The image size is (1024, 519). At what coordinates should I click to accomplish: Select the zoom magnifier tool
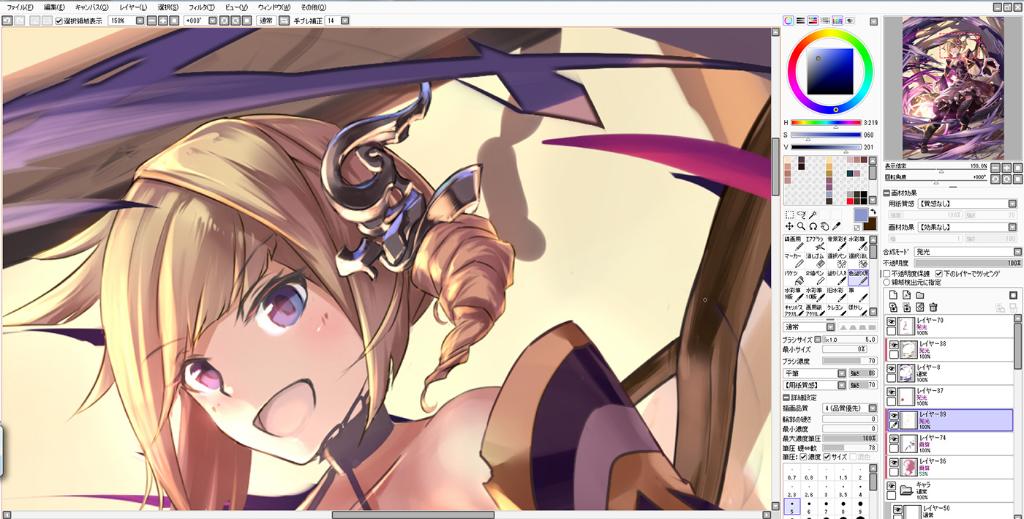[801, 227]
